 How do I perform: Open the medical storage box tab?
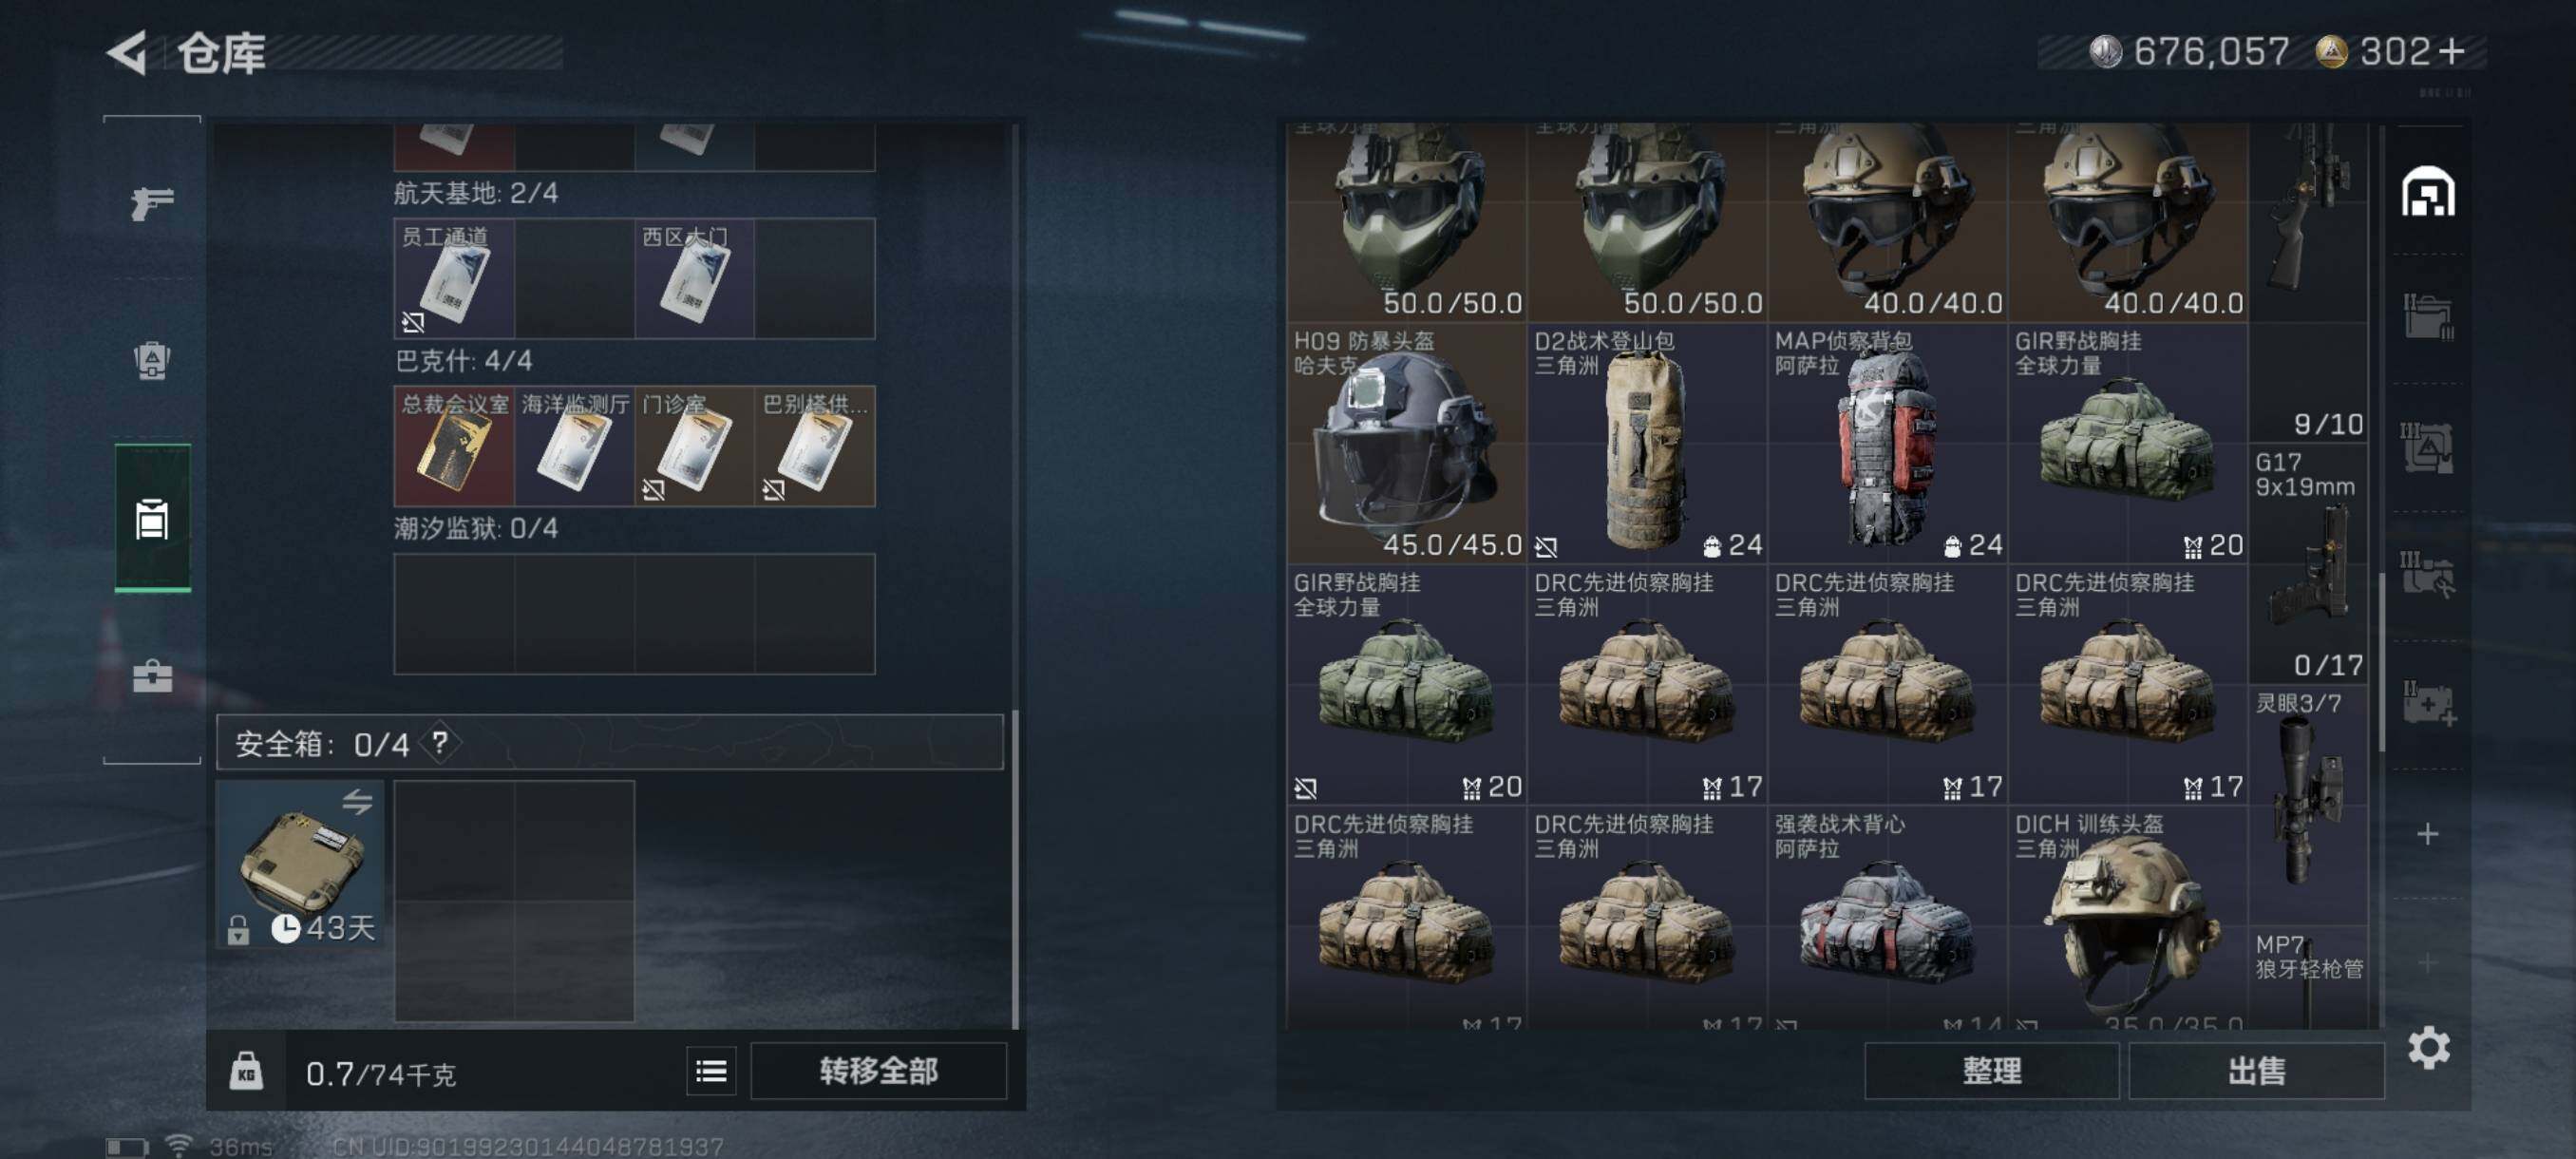click(x=2428, y=704)
